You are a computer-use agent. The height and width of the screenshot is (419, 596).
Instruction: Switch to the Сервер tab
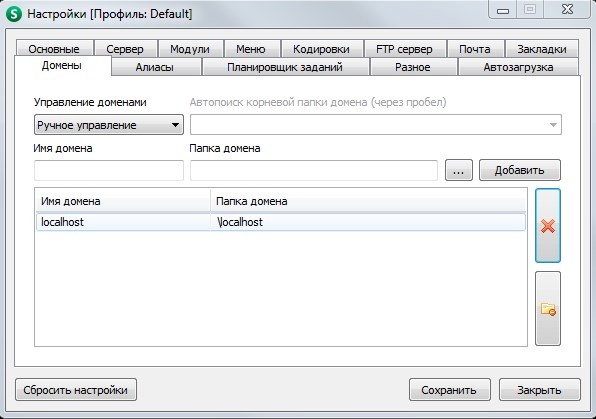[125, 49]
